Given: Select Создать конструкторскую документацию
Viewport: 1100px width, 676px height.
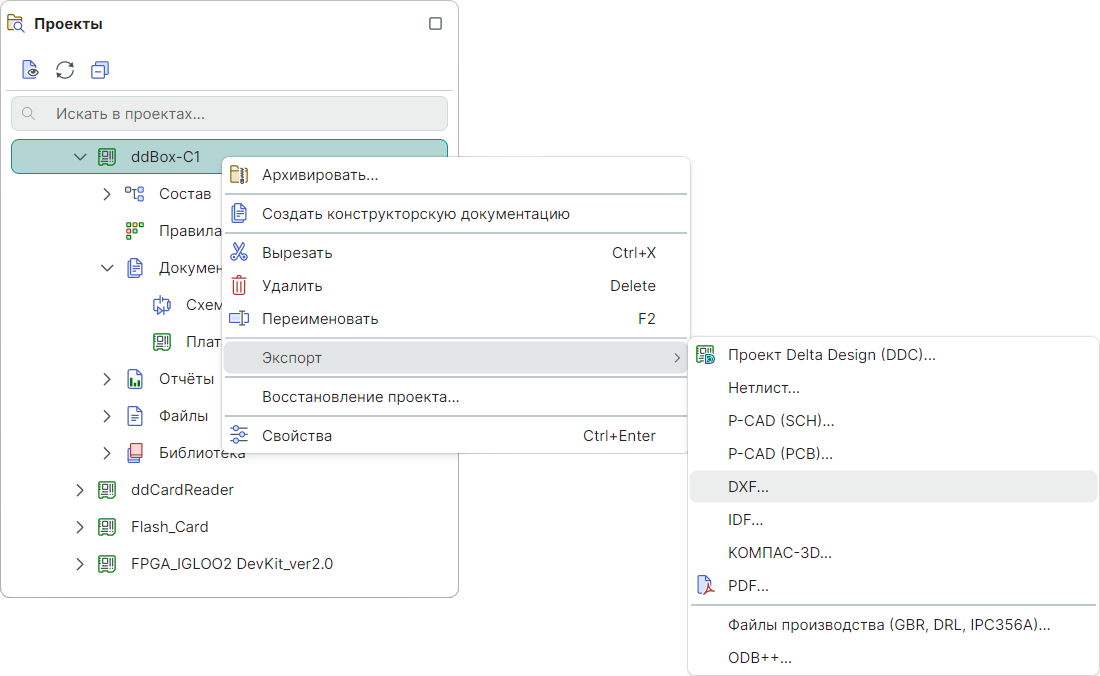Looking at the screenshot, I should [x=456, y=214].
